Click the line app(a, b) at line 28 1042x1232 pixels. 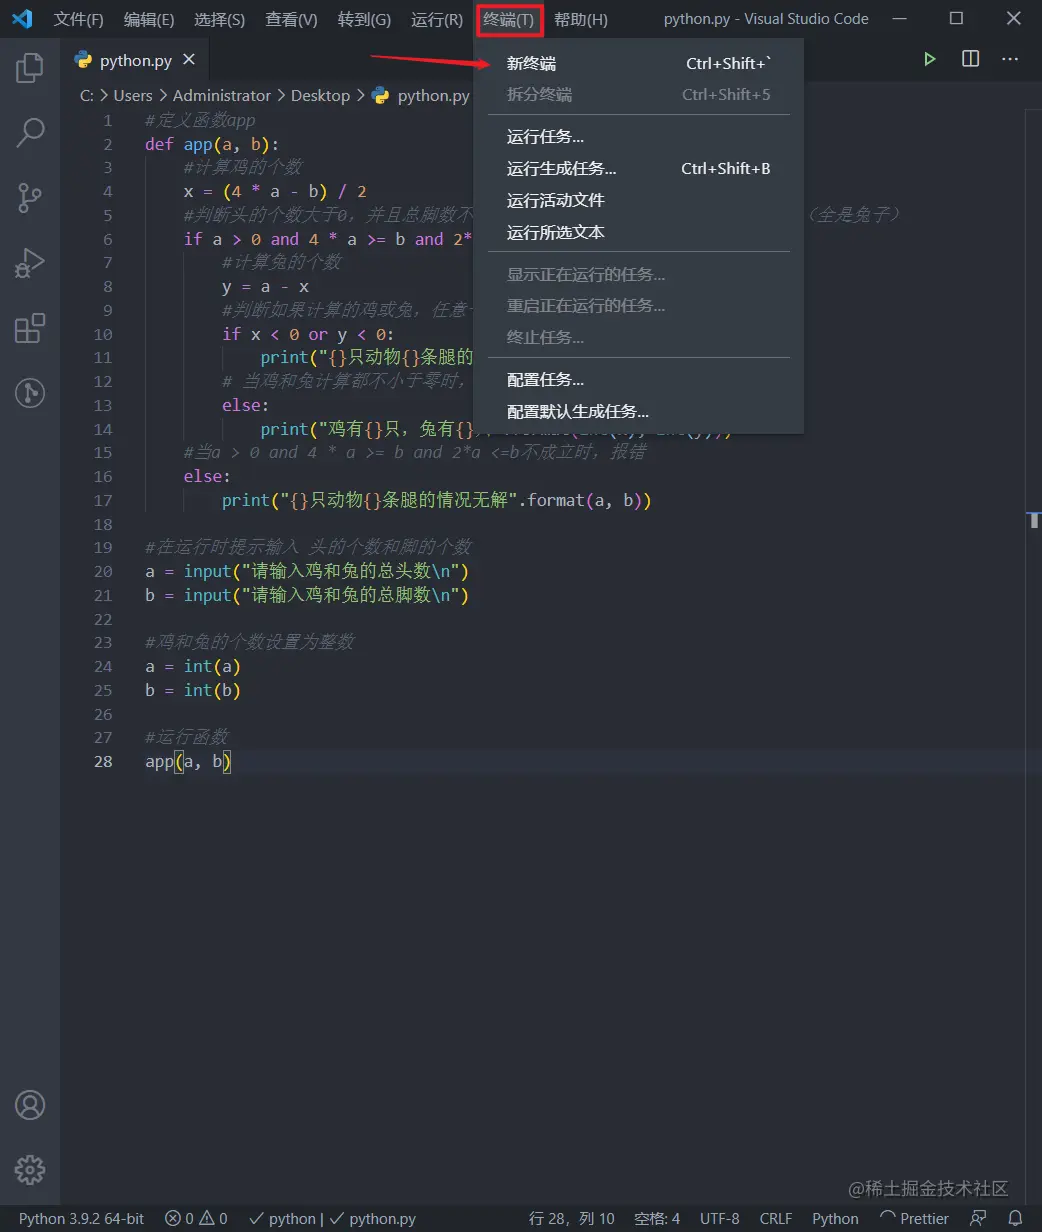[188, 762]
